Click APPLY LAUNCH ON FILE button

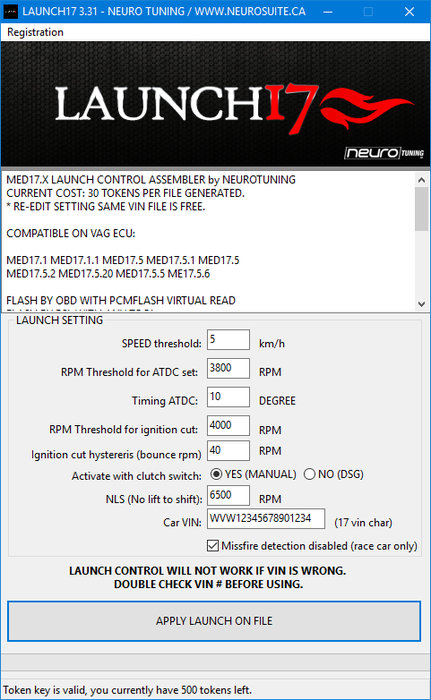coord(214,621)
